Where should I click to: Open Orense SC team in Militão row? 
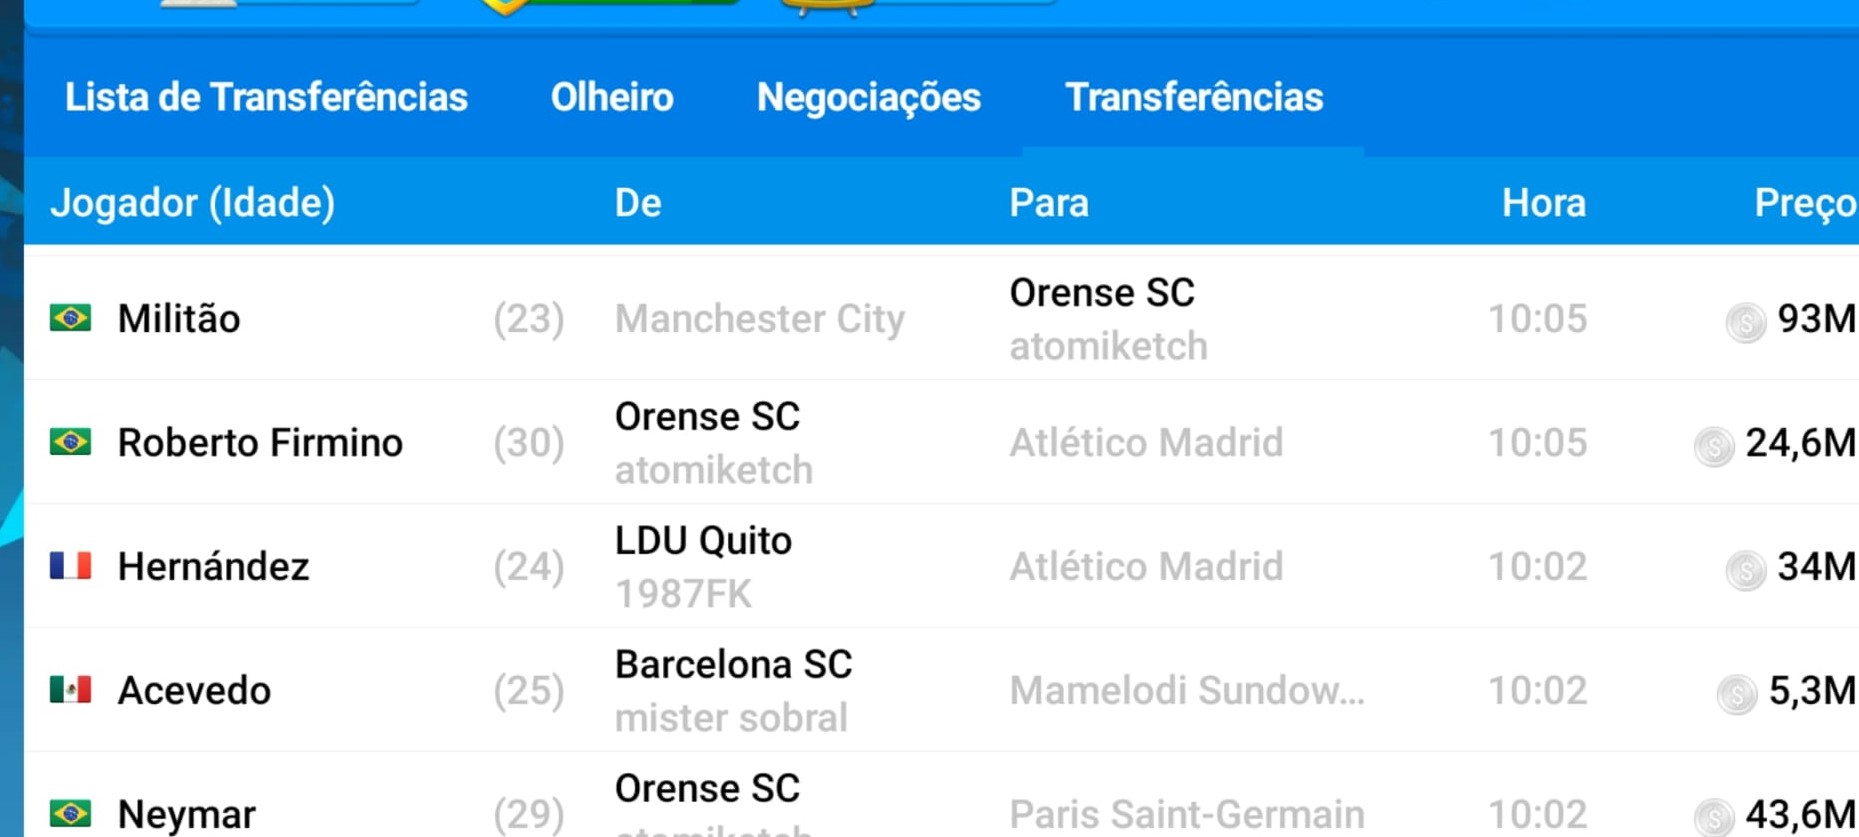1101,293
